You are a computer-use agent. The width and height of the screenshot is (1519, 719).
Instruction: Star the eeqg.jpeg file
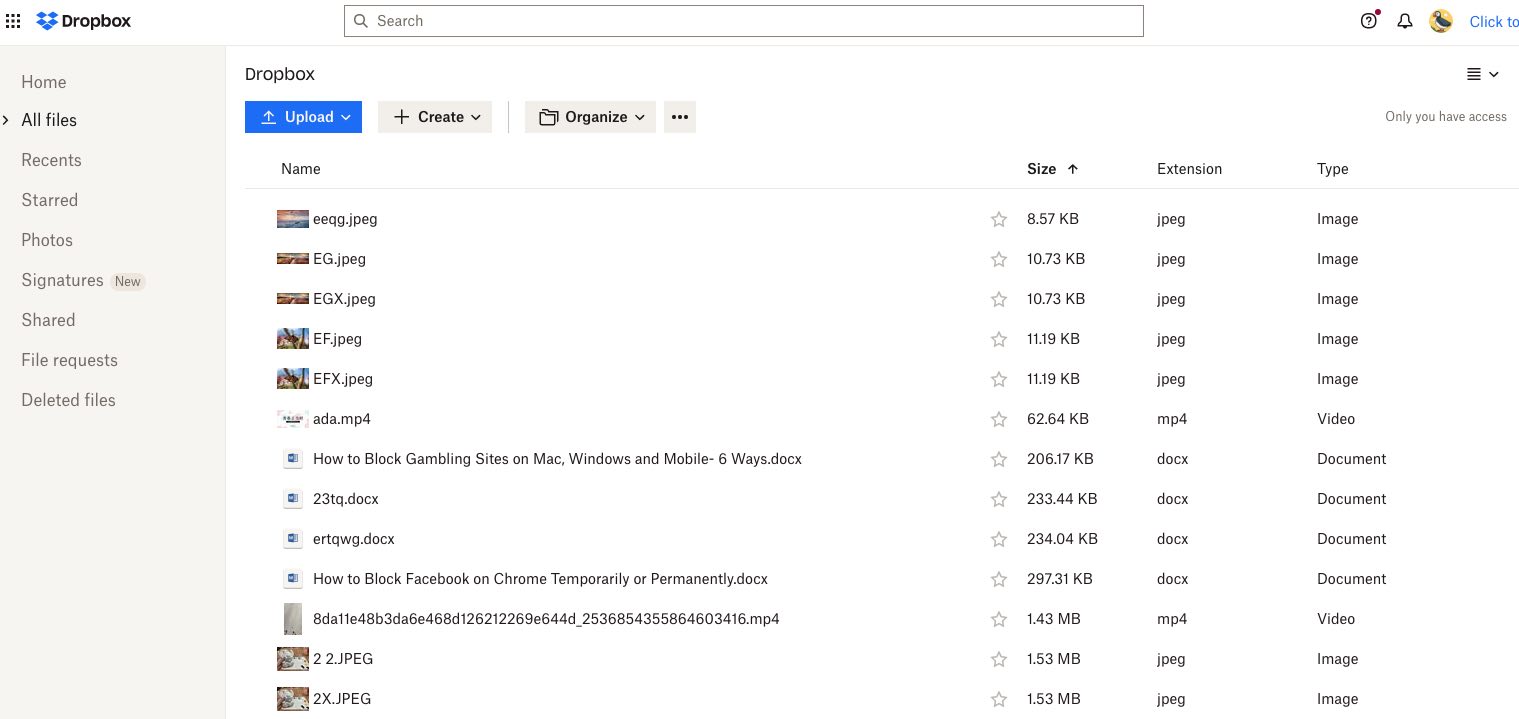coord(998,219)
